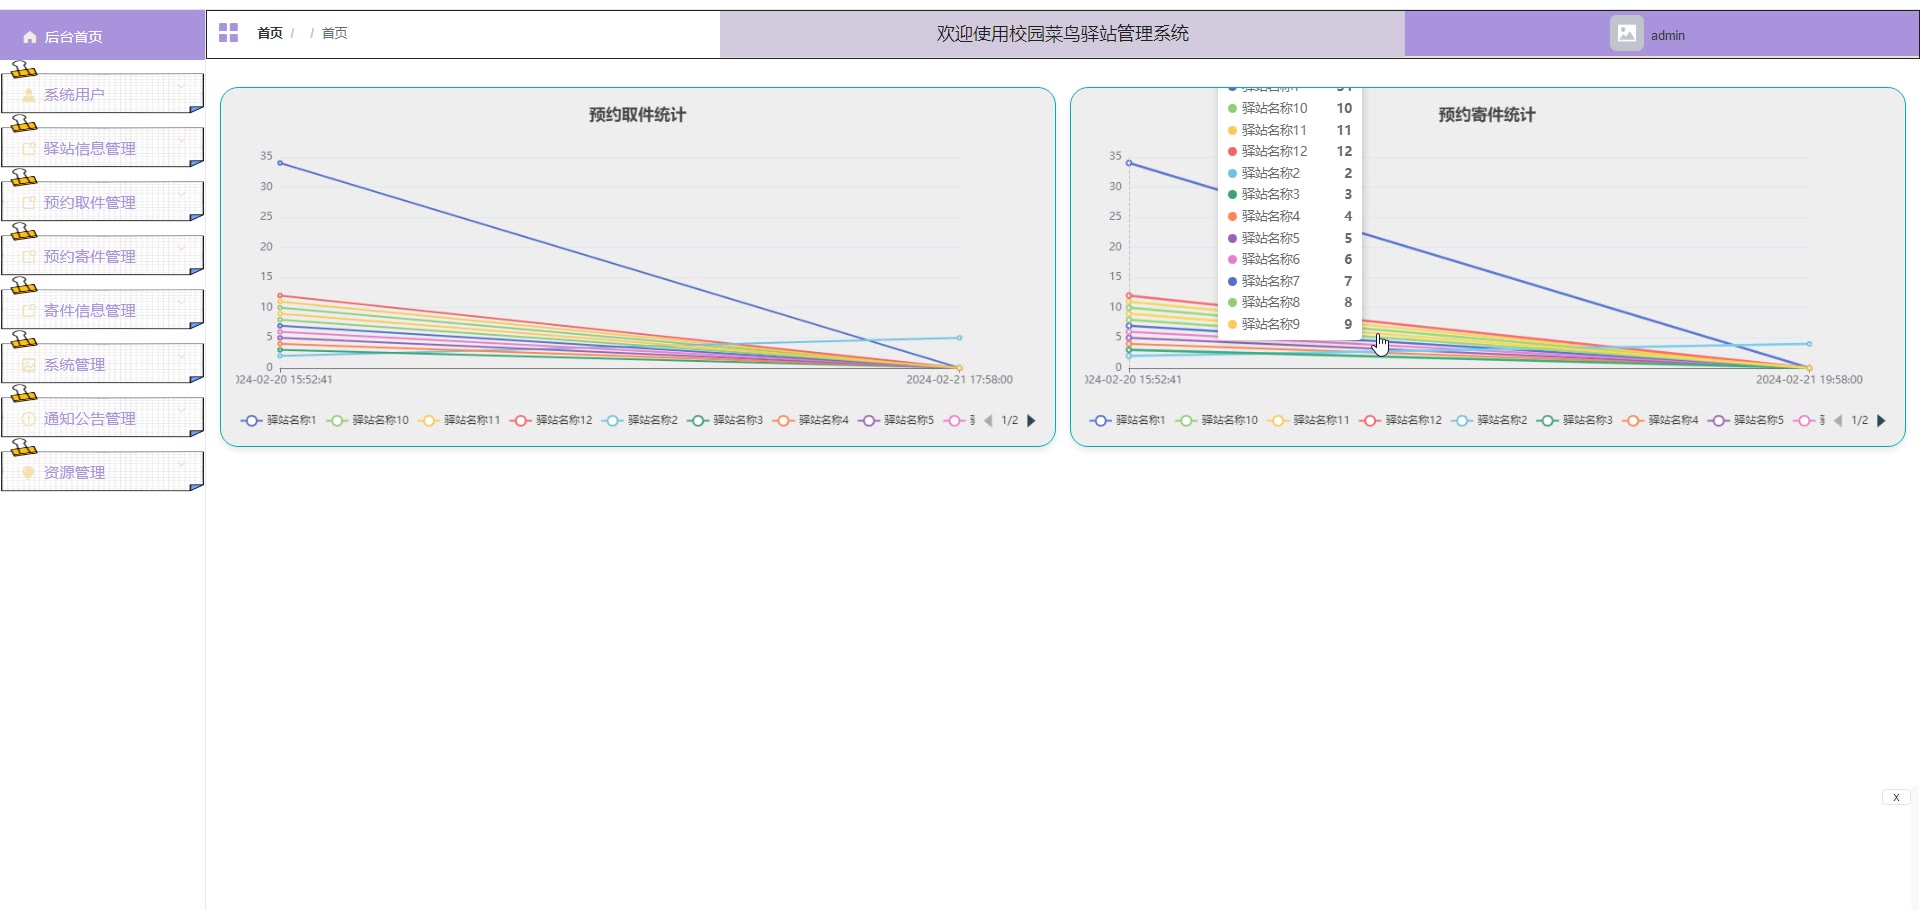
Task: Toggle 驿站名称4 series in 预约取件统计 legend
Action: [811, 421]
